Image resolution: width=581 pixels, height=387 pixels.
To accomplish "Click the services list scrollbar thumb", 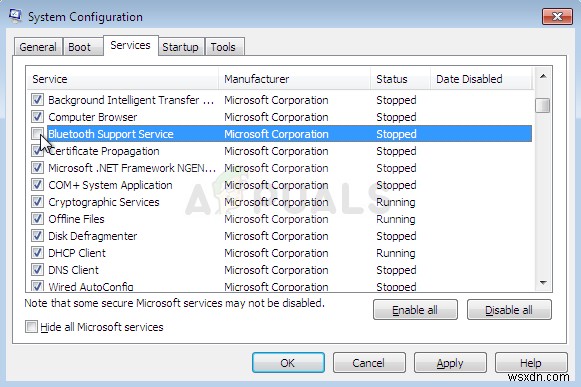I will coord(543,105).
